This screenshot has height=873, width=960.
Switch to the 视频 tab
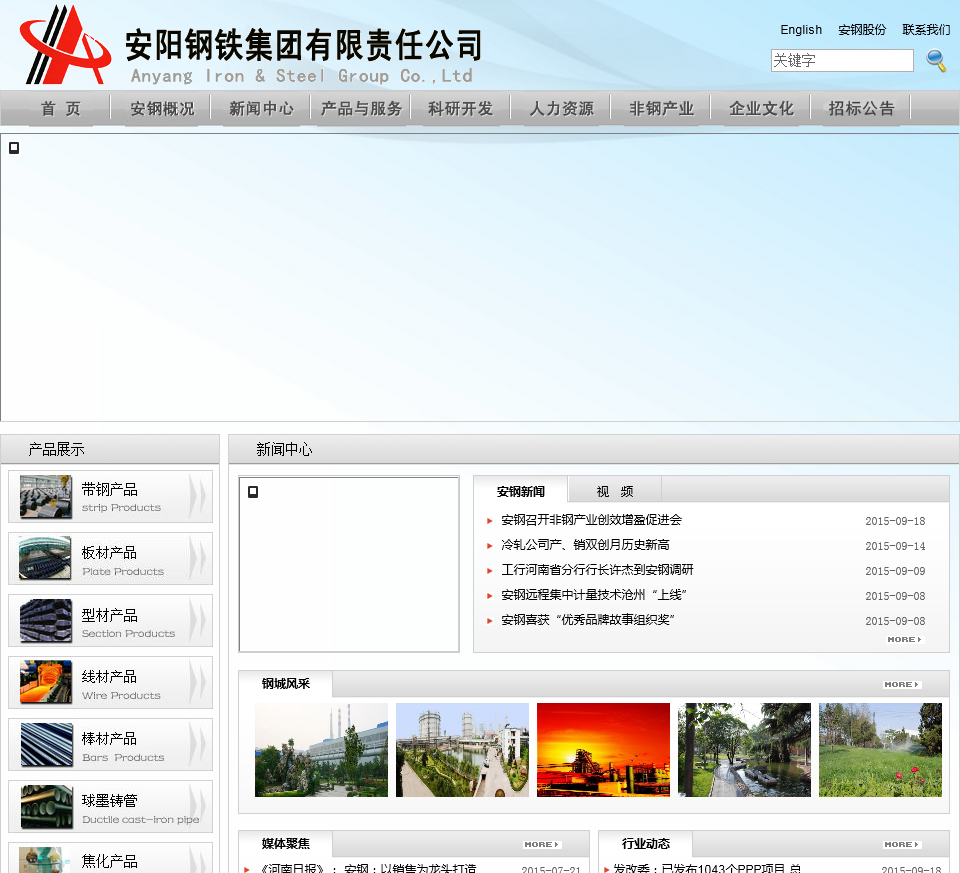point(615,491)
